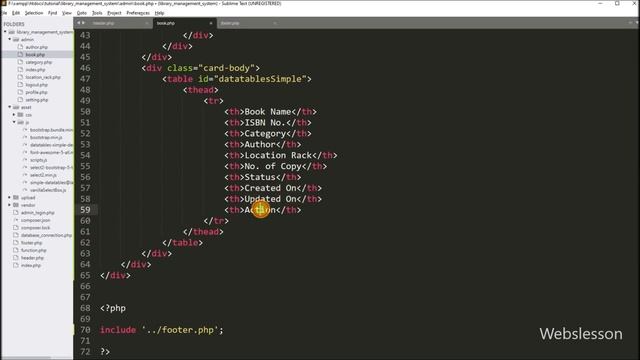Screen dimensions: 640x360
Task: Place cursor in 'Book Name' header text
Action: click(x=268, y=111)
